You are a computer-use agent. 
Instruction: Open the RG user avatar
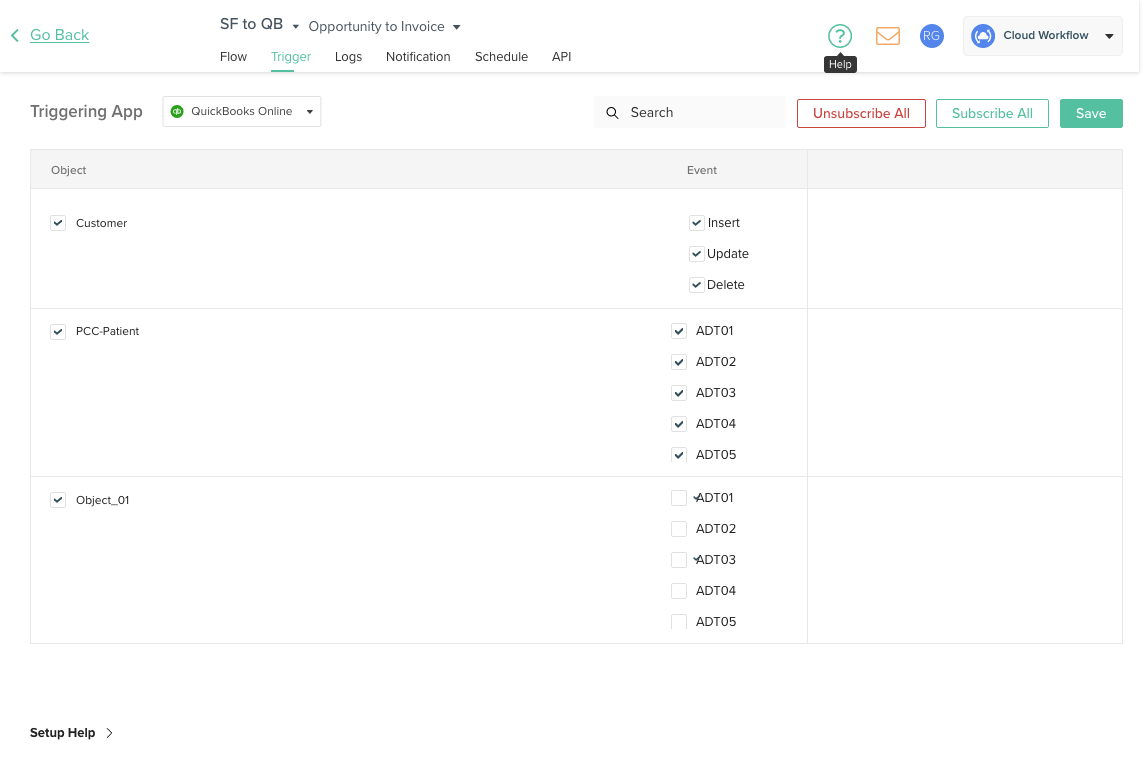(931, 36)
